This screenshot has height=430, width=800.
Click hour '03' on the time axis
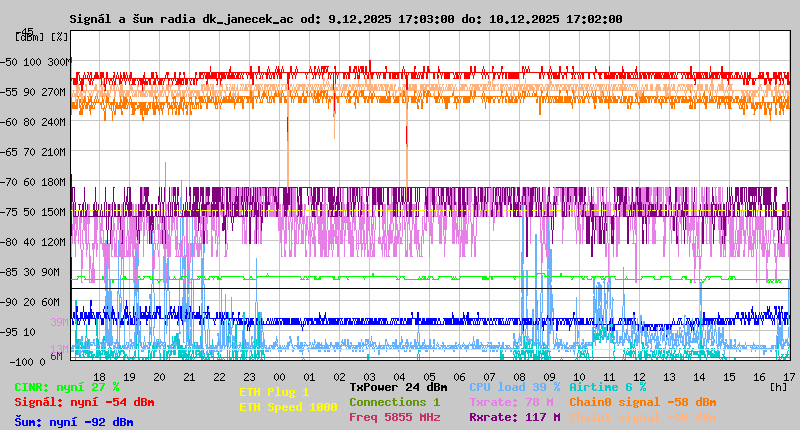(369, 377)
